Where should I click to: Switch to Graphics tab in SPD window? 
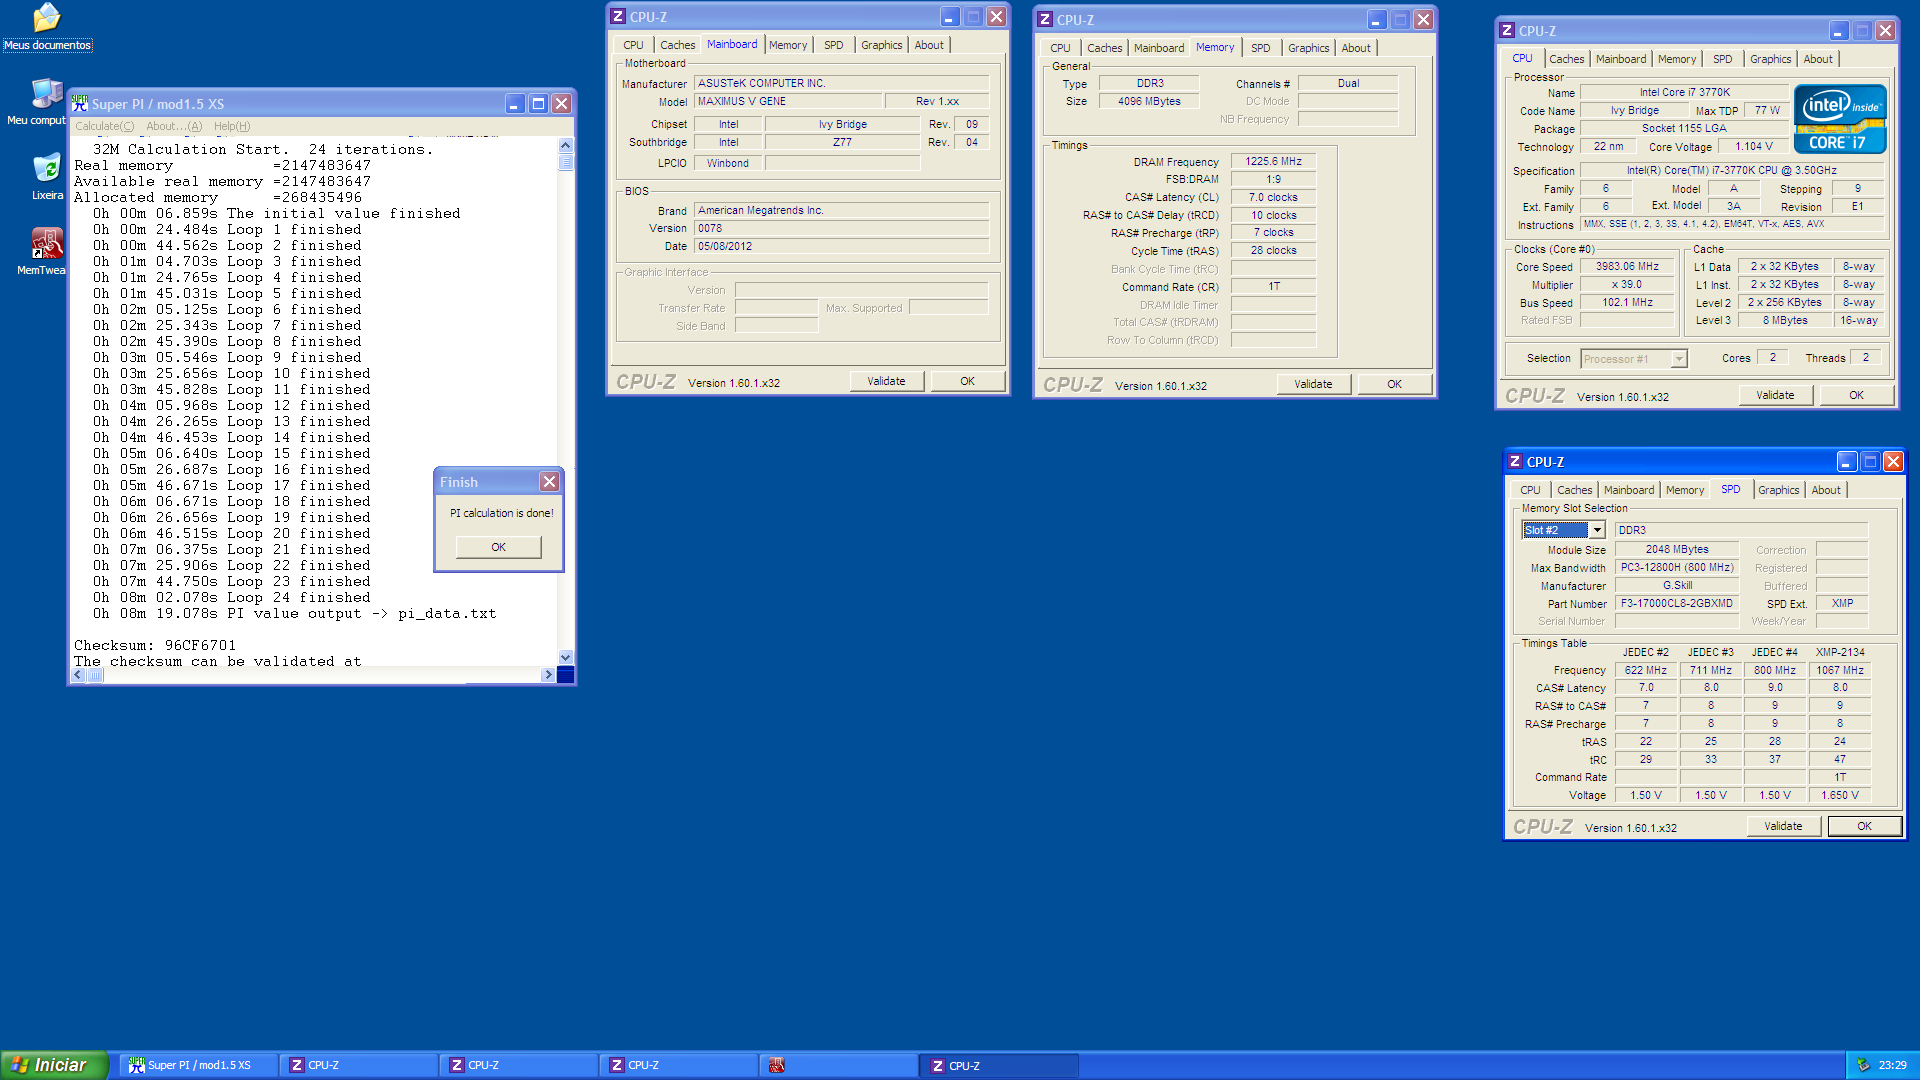(x=1778, y=490)
